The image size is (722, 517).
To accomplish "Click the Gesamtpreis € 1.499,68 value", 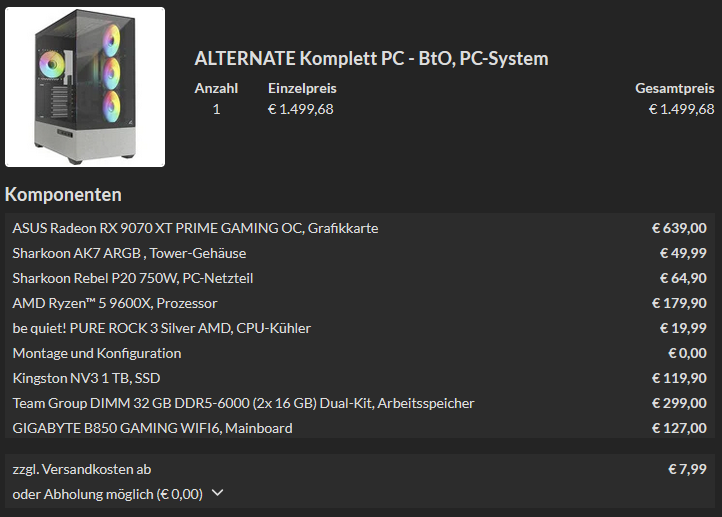I will pos(681,109).
